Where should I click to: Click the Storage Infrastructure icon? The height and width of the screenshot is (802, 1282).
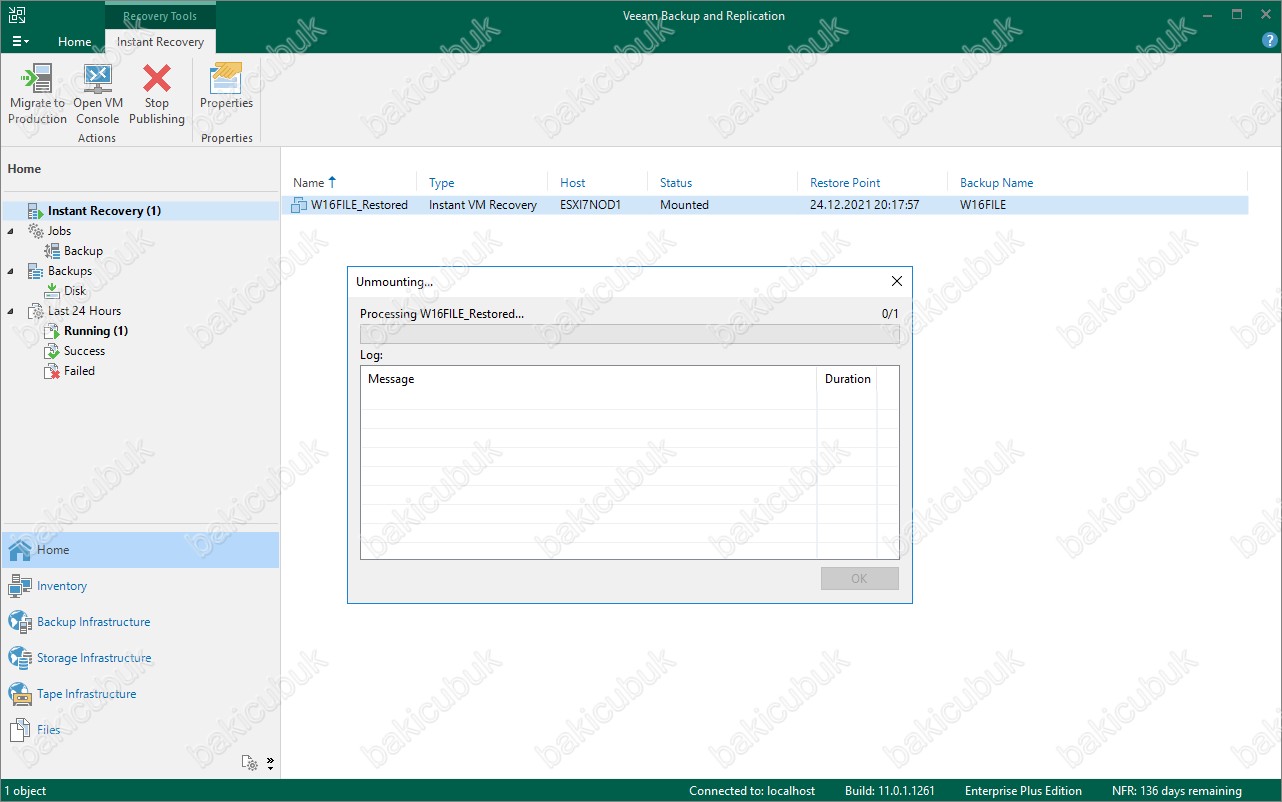coord(20,658)
